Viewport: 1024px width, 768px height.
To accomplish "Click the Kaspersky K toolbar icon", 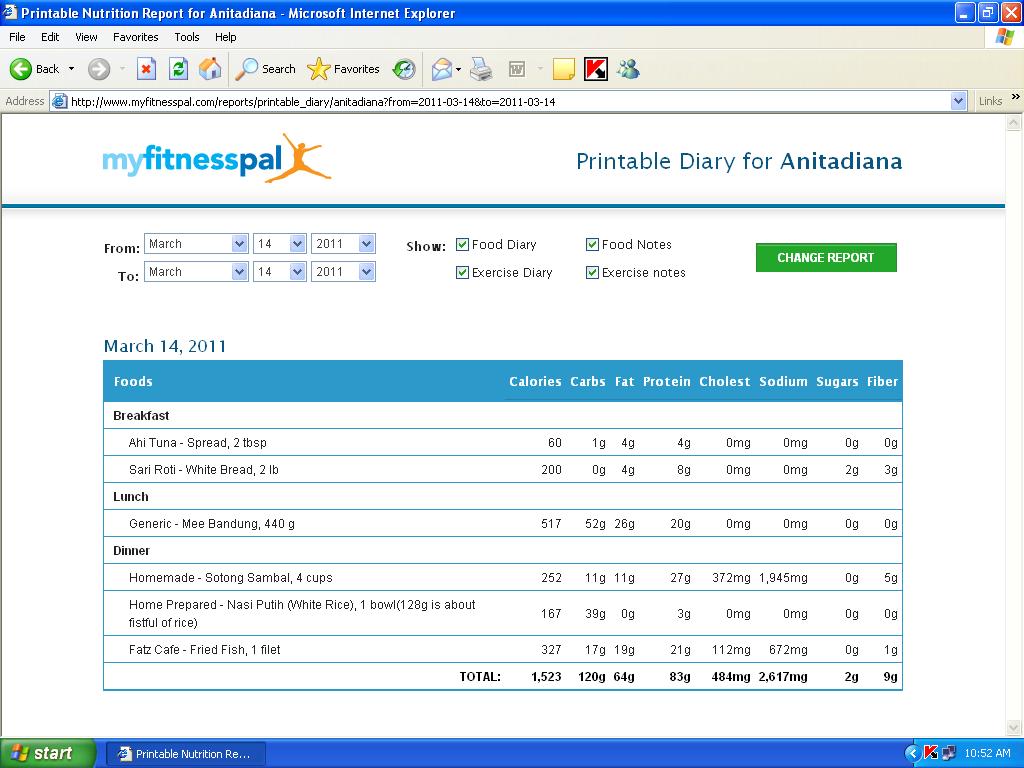I will (x=596, y=69).
